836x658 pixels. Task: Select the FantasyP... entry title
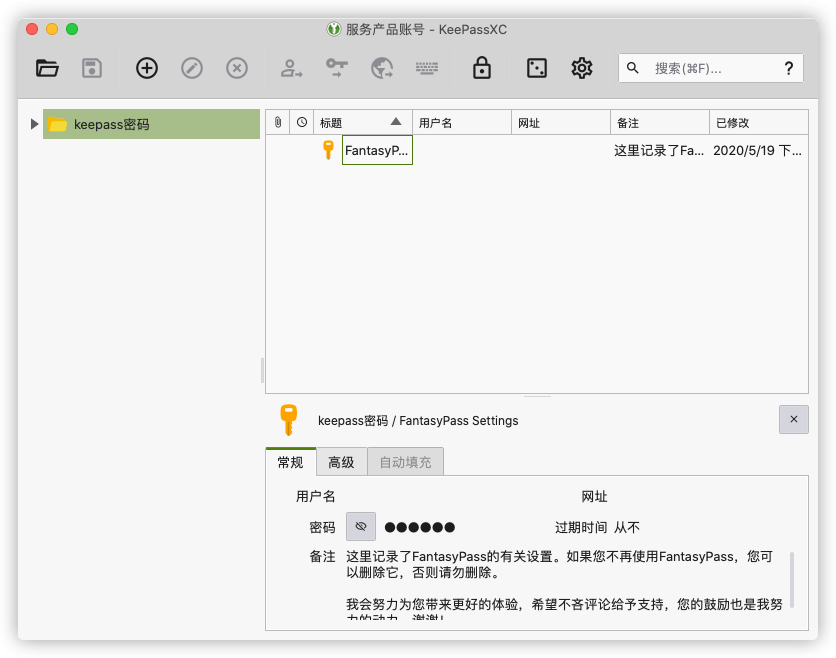(x=377, y=150)
